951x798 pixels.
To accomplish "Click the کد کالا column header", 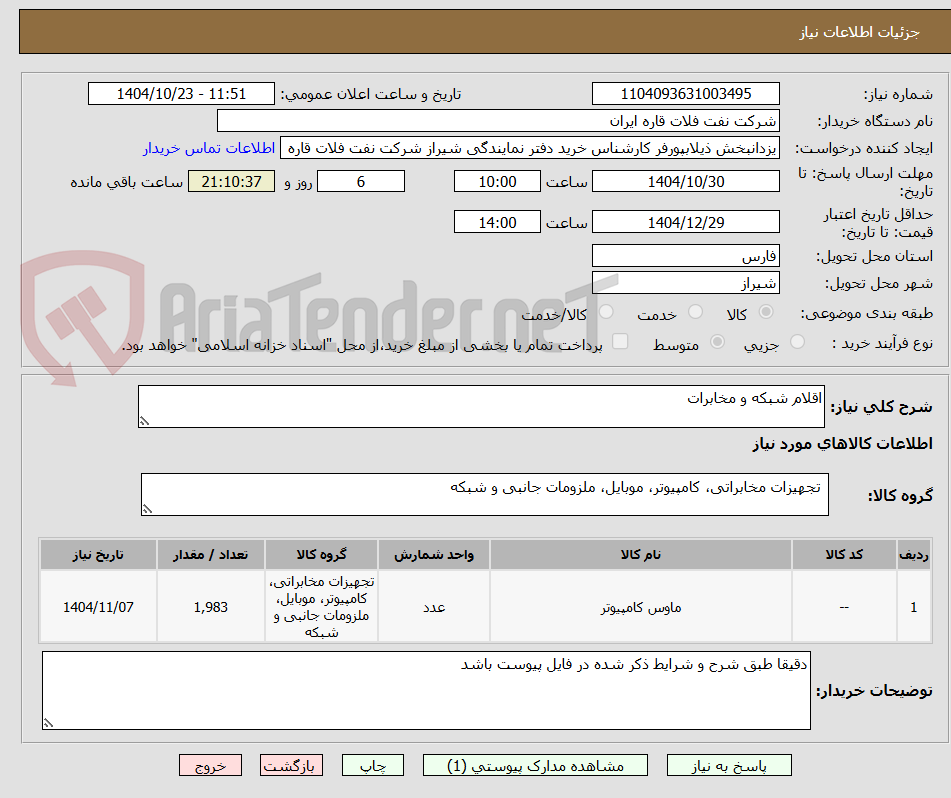I will click(x=844, y=554).
